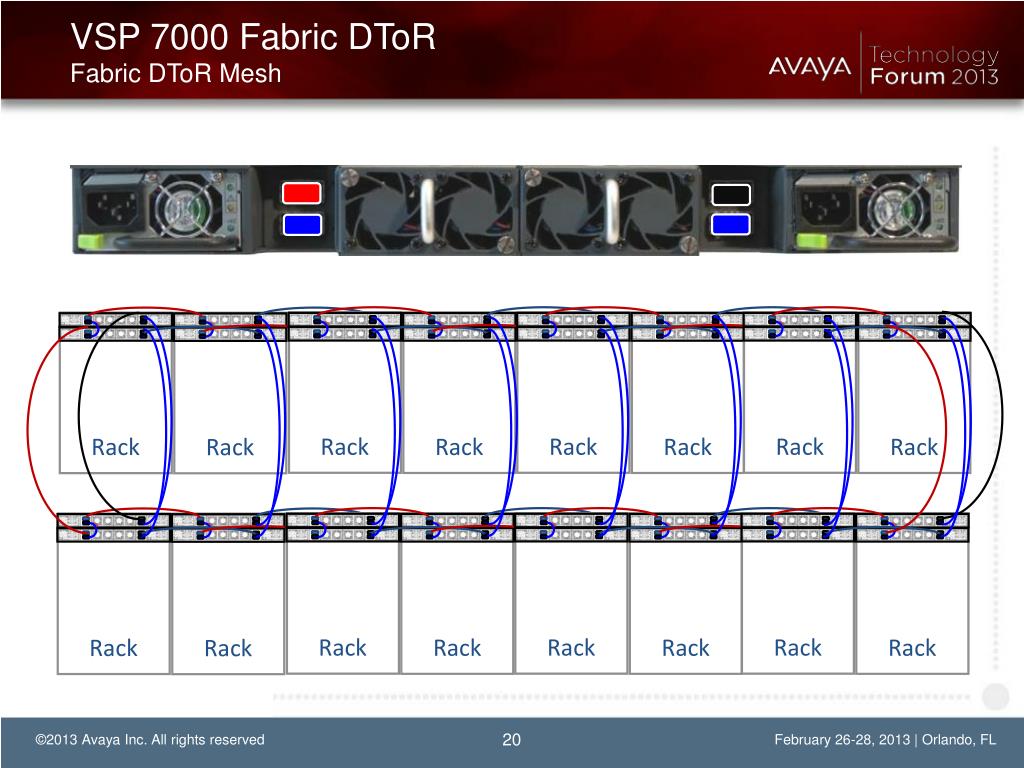The image size is (1024, 768).
Task: Click the 'Fabric DToR Mesh' subtitle
Action: [176, 73]
